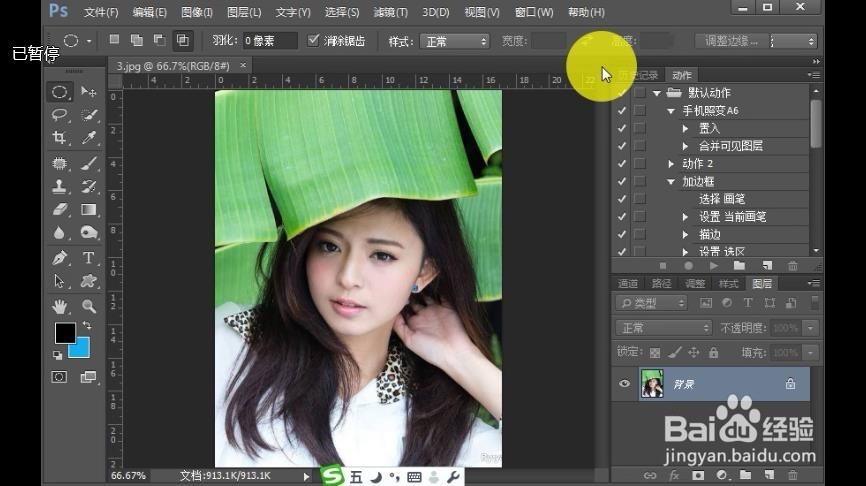
Task: Open the layer blend mode 正常 dropdown
Action: (663, 328)
